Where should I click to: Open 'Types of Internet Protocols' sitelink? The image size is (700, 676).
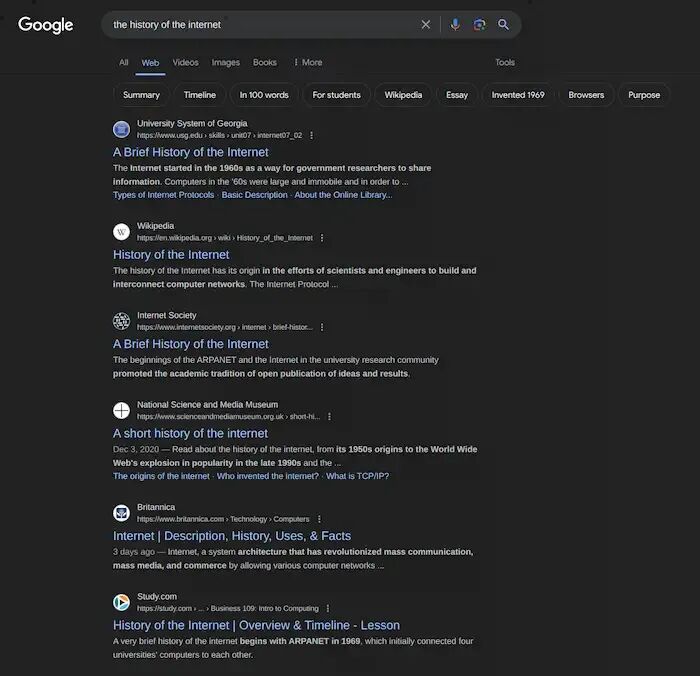tap(163, 195)
